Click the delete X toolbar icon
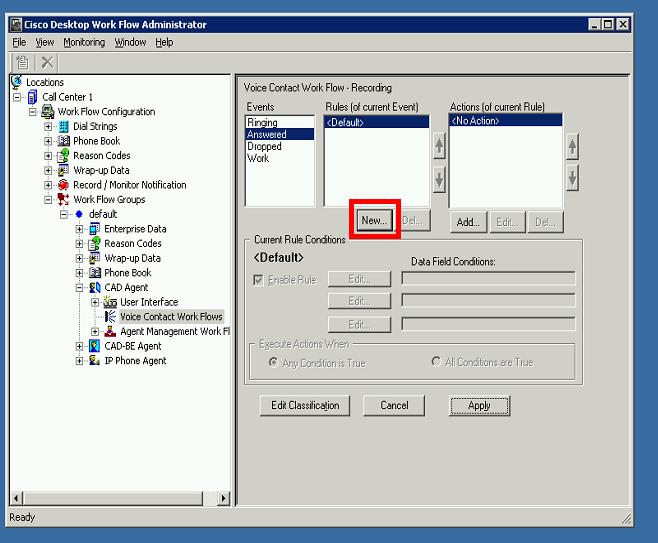This screenshot has height=543, width=658. 47,63
